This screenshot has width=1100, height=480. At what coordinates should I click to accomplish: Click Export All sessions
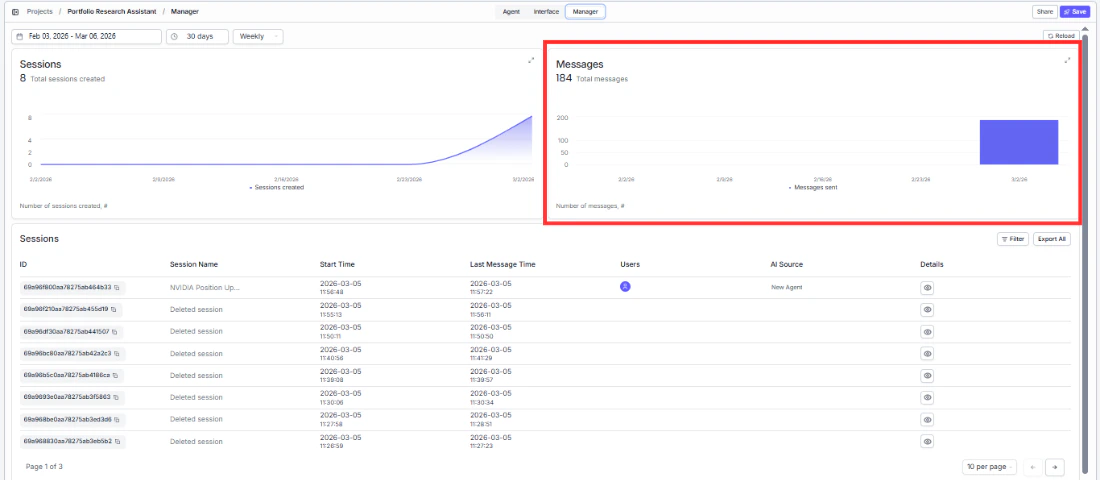click(x=1052, y=239)
